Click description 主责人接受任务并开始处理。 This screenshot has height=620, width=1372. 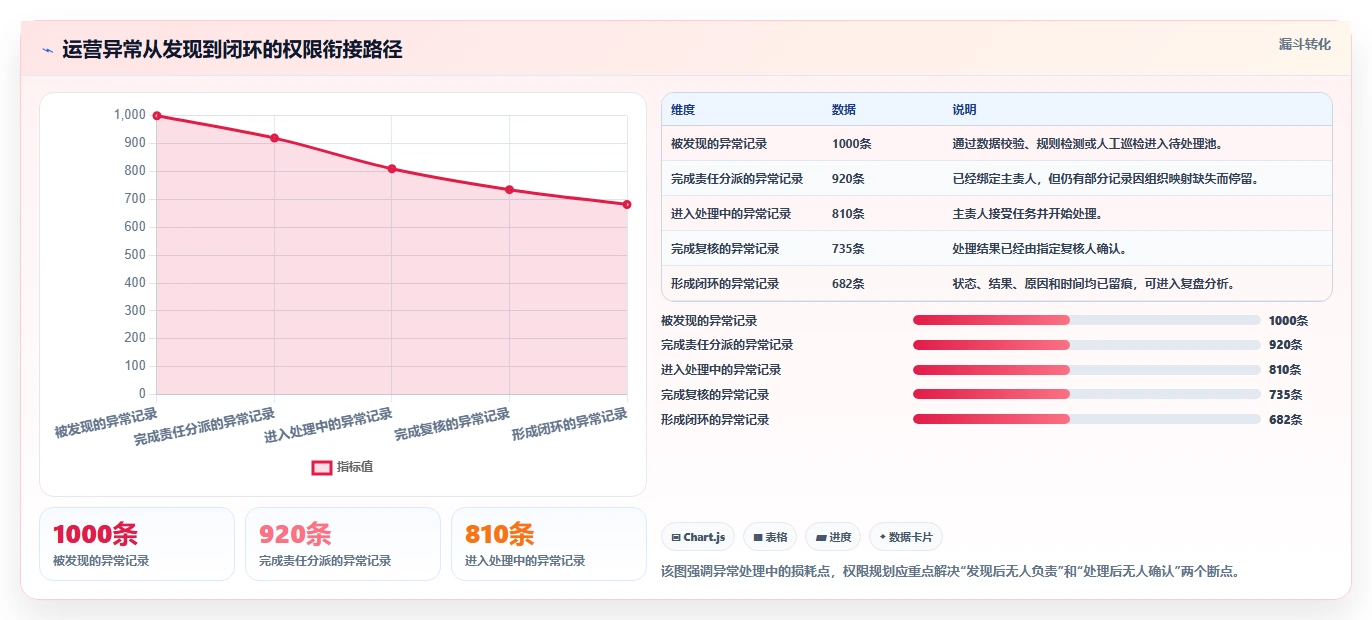click(x=1027, y=214)
